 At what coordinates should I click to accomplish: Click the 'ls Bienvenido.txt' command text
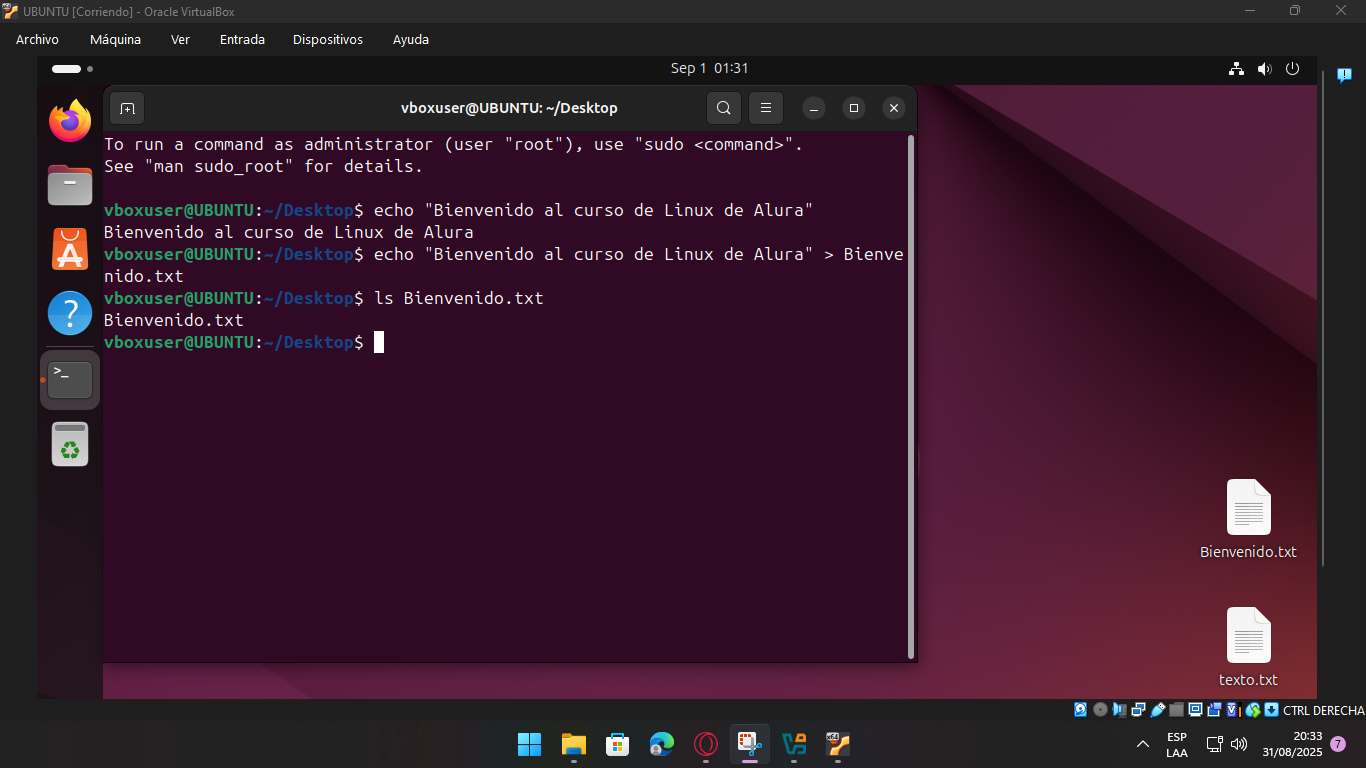[x=459, y=298]
